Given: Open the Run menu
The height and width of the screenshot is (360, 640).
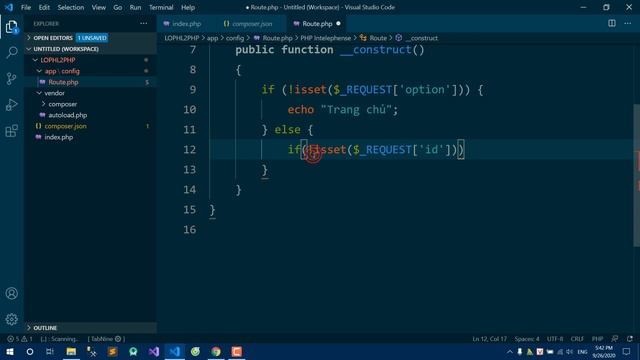Looking at the screenshot, I should point(135,7).
